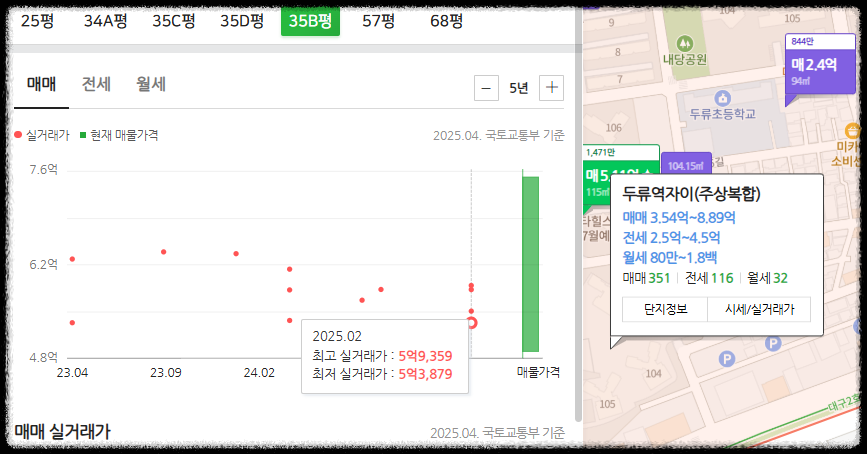Select the 35C평 size tab
Screen dimensions: 867x454
tap(174, 22)
